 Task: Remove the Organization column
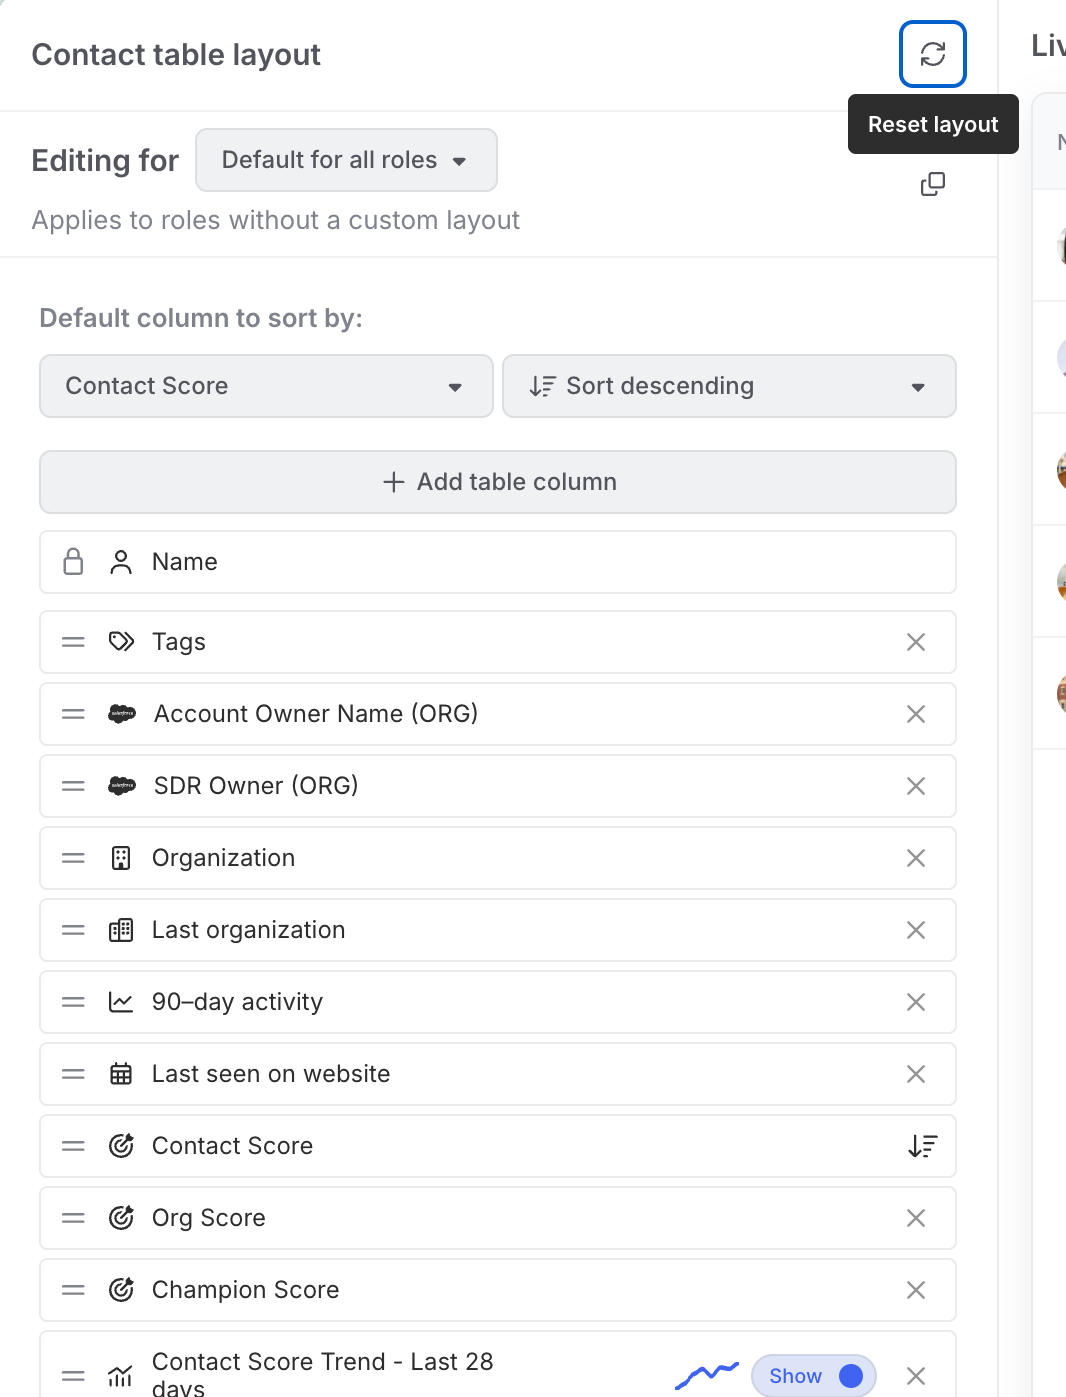[915, 858]
